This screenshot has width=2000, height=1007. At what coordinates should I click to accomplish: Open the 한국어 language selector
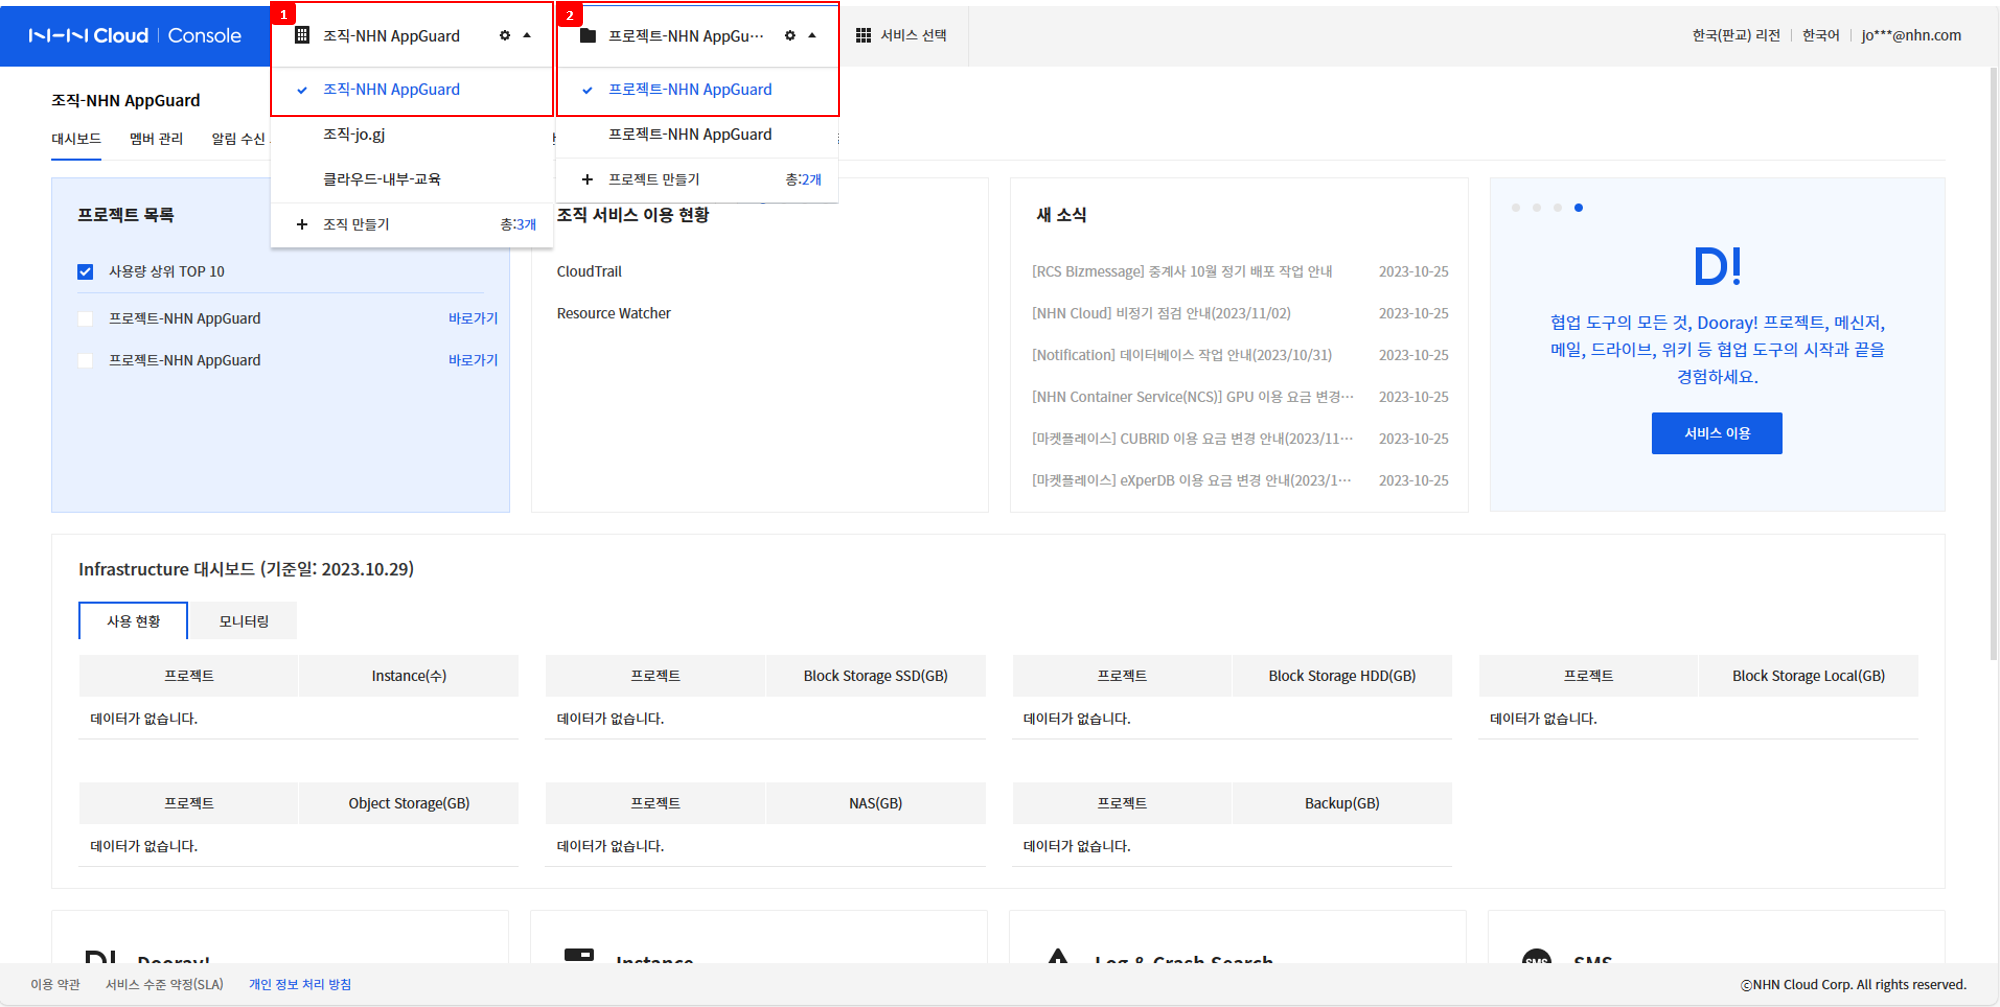pos(1821,35)
